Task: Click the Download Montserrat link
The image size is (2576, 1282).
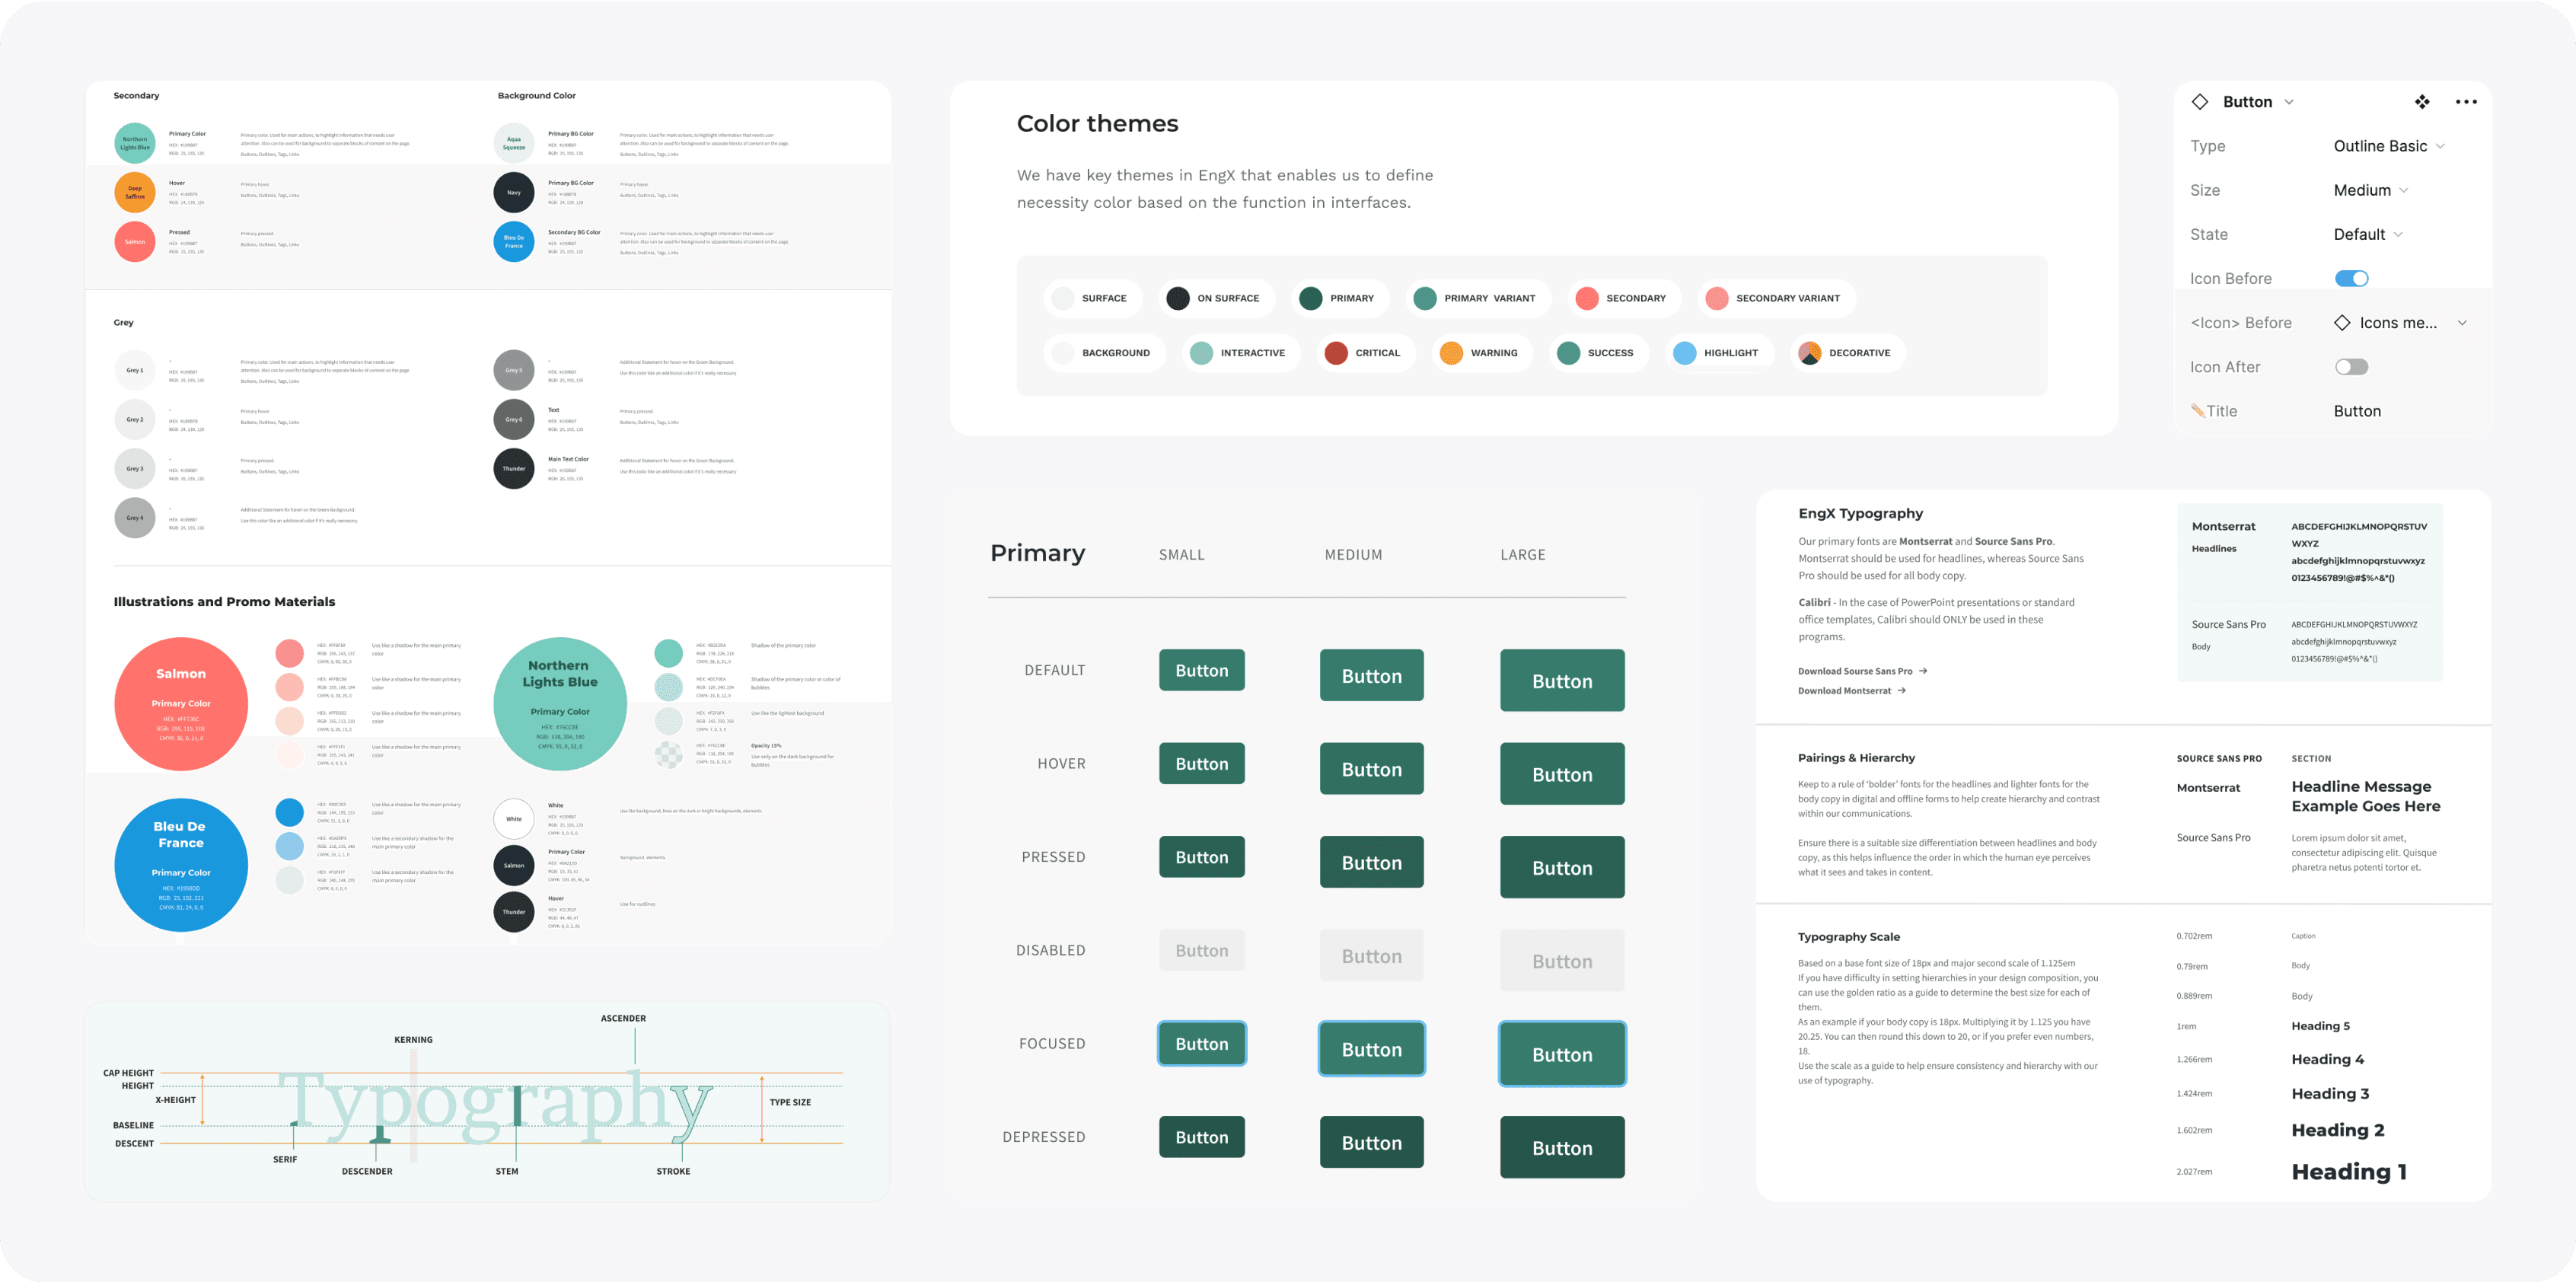Action: 1844,691
